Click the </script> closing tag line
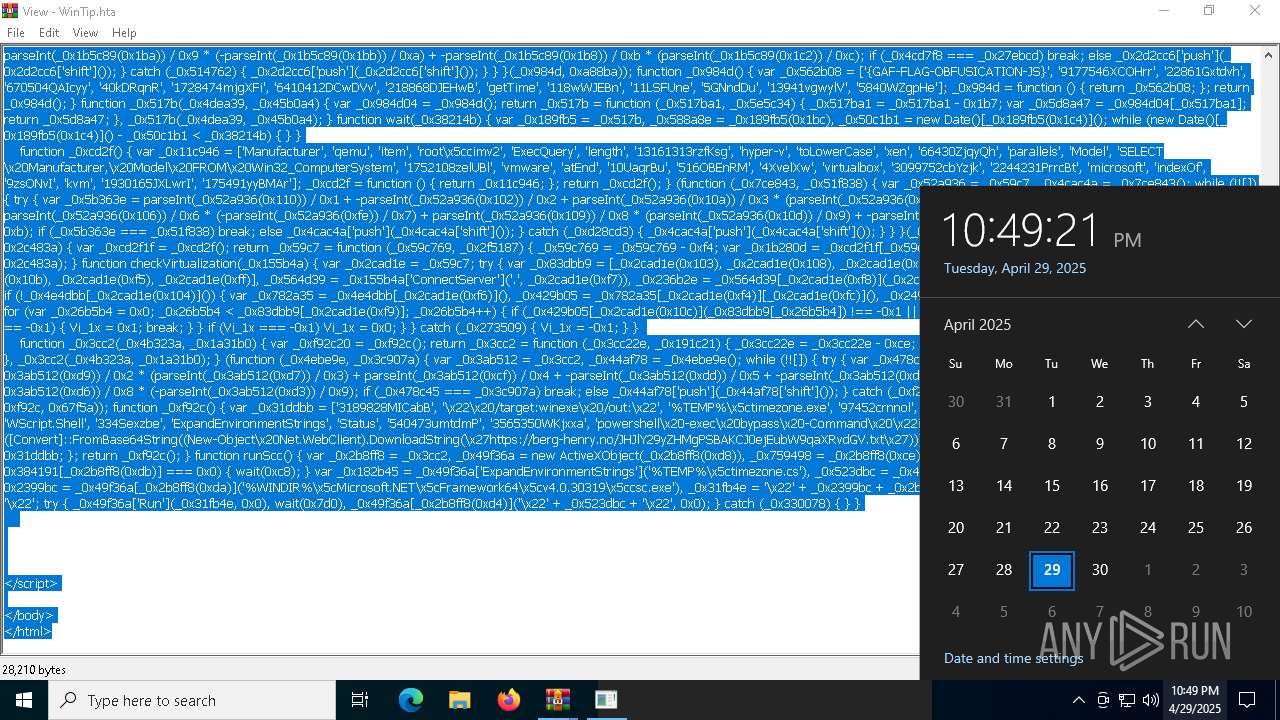The height and width of the screenshot is (720, 1280). (32, 583)
